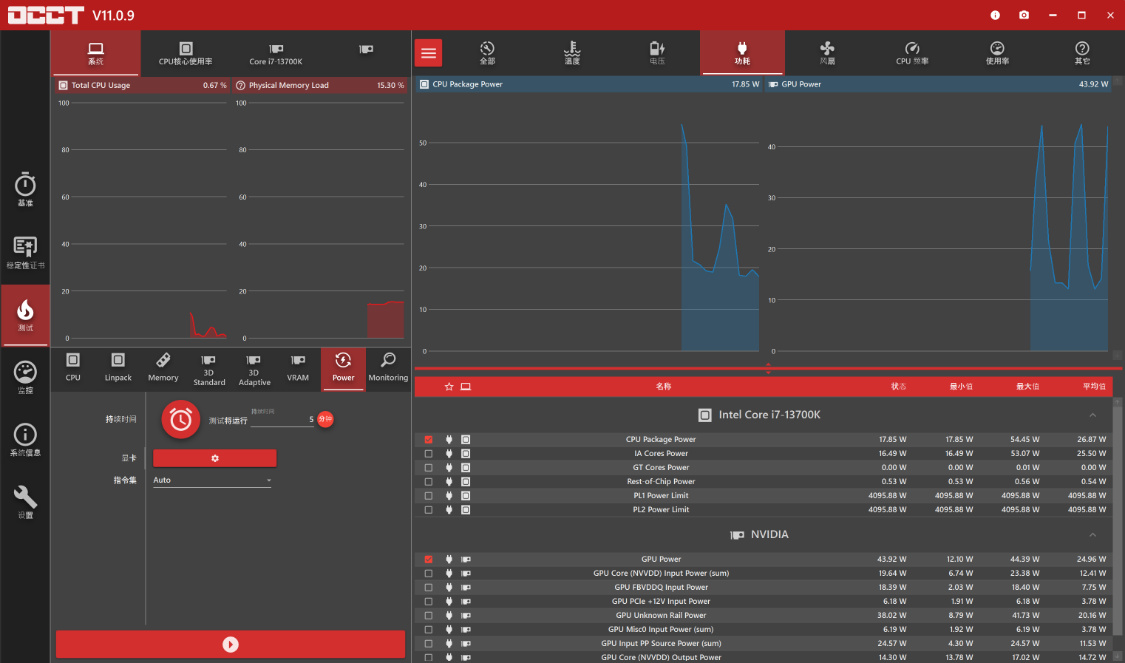Select the Memory test type
1125x663 pixels.
tap(163, 368)
